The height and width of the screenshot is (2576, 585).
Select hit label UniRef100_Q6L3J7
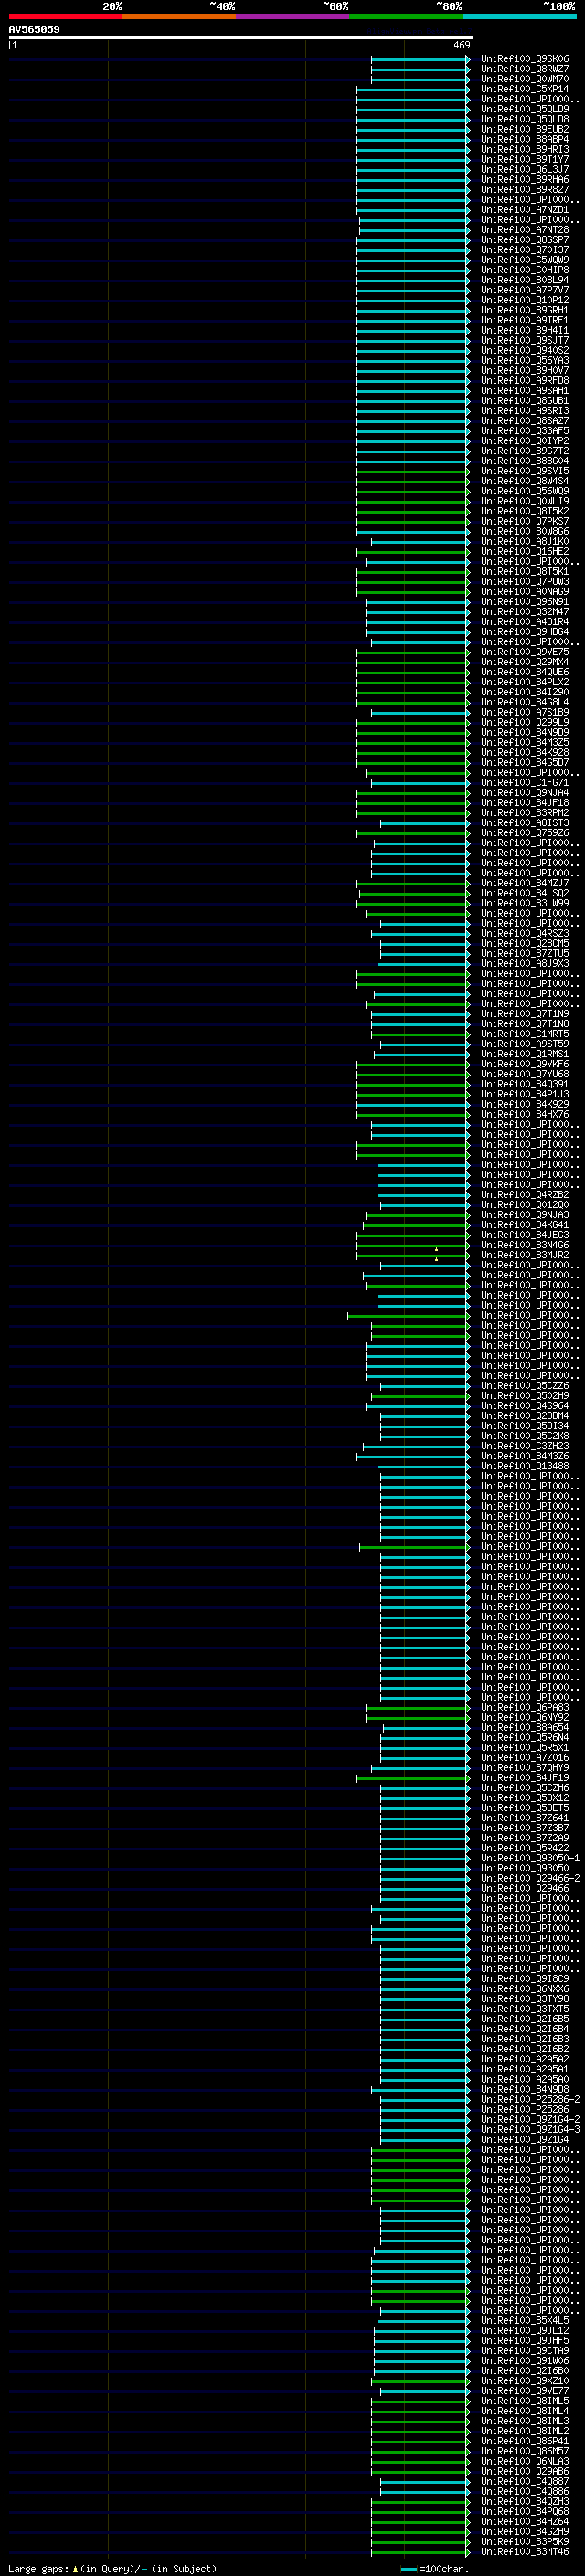[525, 169]
